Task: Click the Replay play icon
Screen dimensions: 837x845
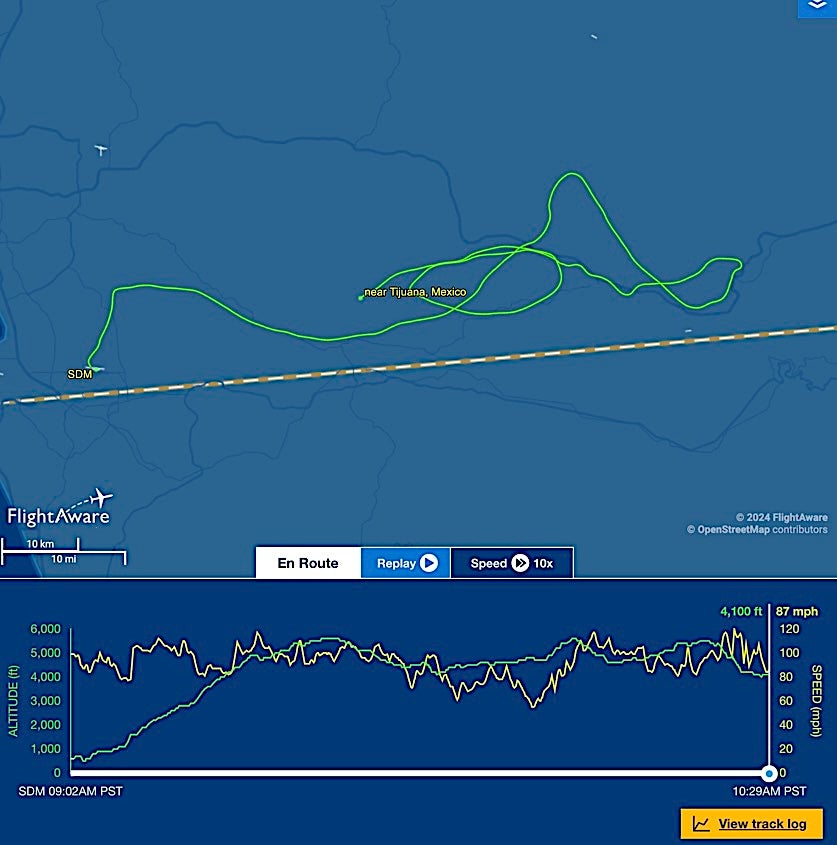Action: coord(429,563)
